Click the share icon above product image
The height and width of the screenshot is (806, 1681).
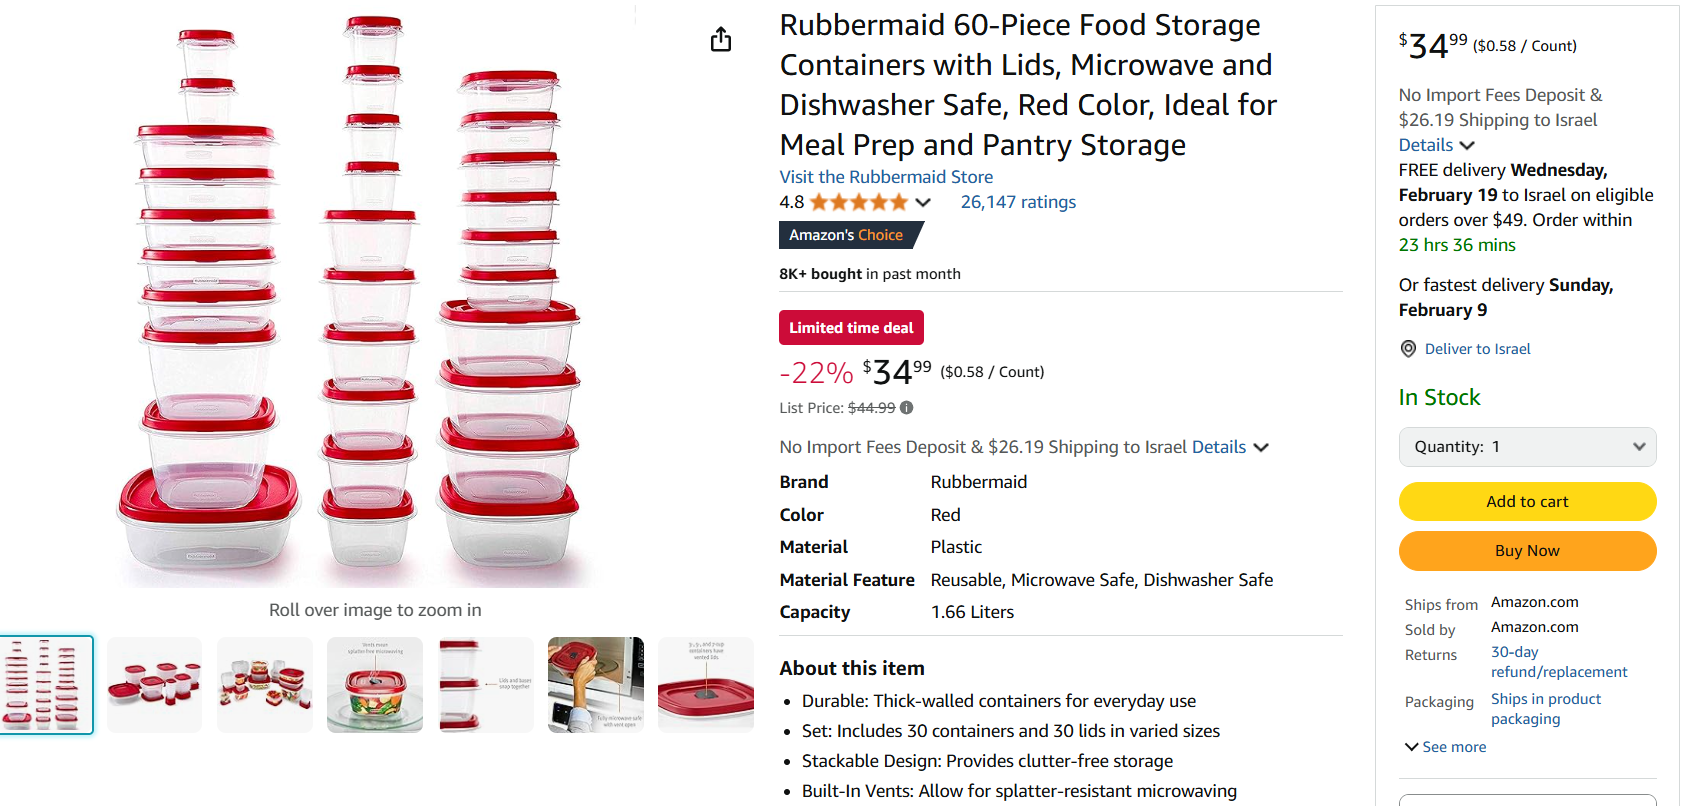(721, 40)
